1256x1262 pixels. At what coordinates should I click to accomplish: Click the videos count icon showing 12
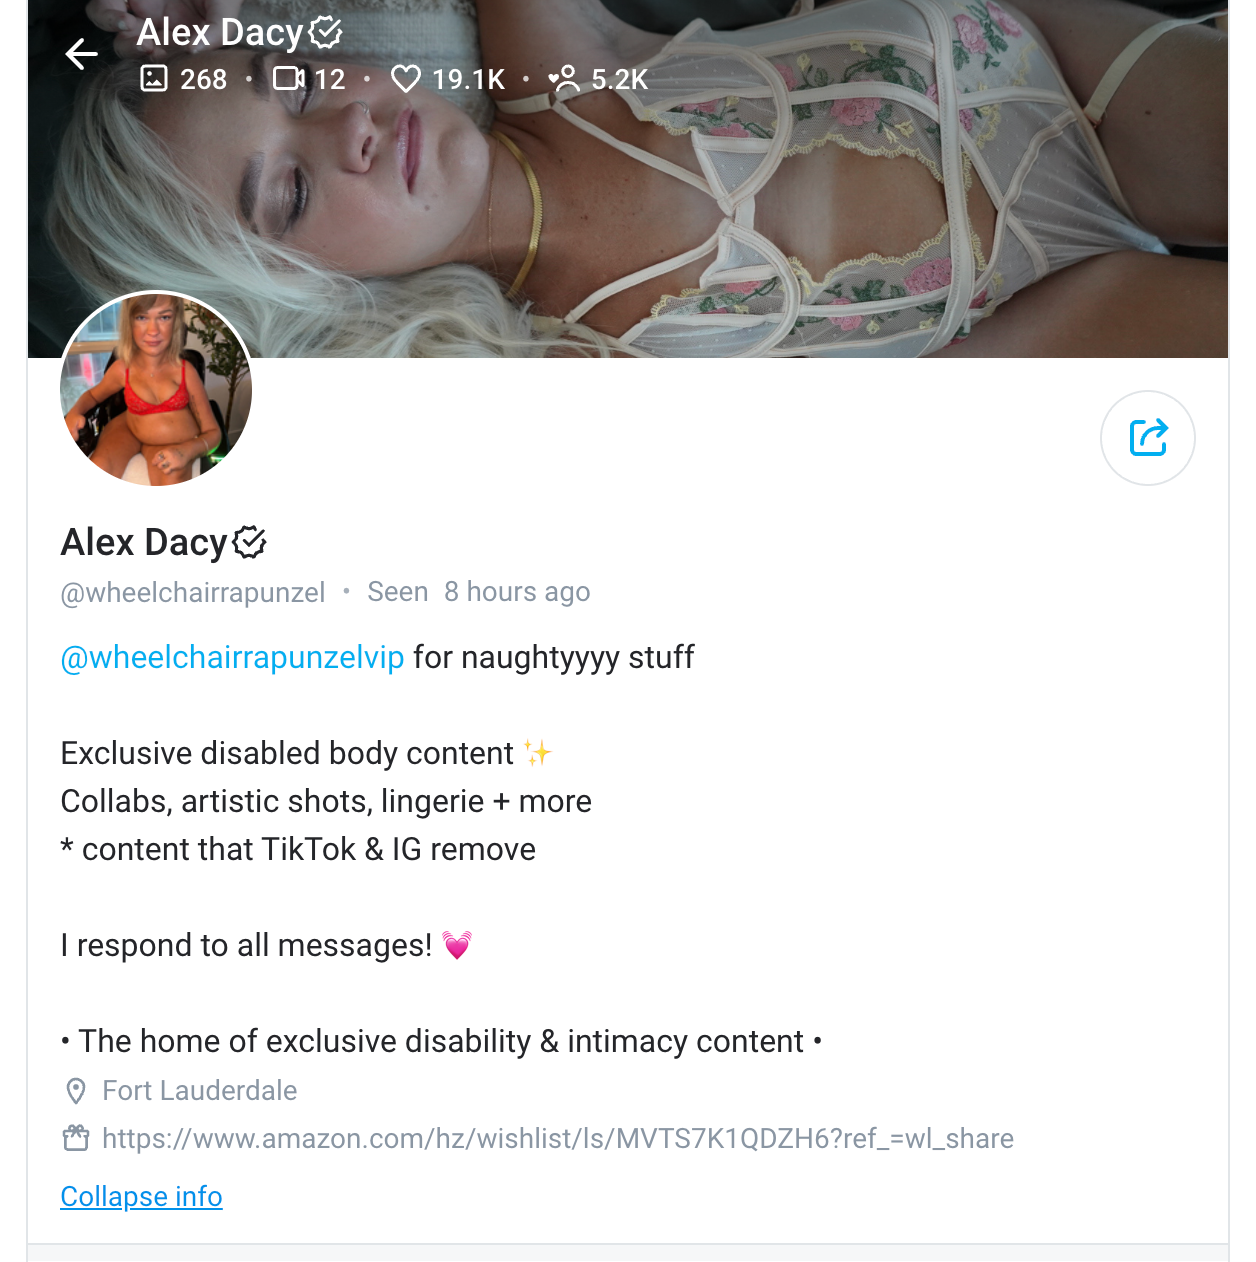pos(289,78)
